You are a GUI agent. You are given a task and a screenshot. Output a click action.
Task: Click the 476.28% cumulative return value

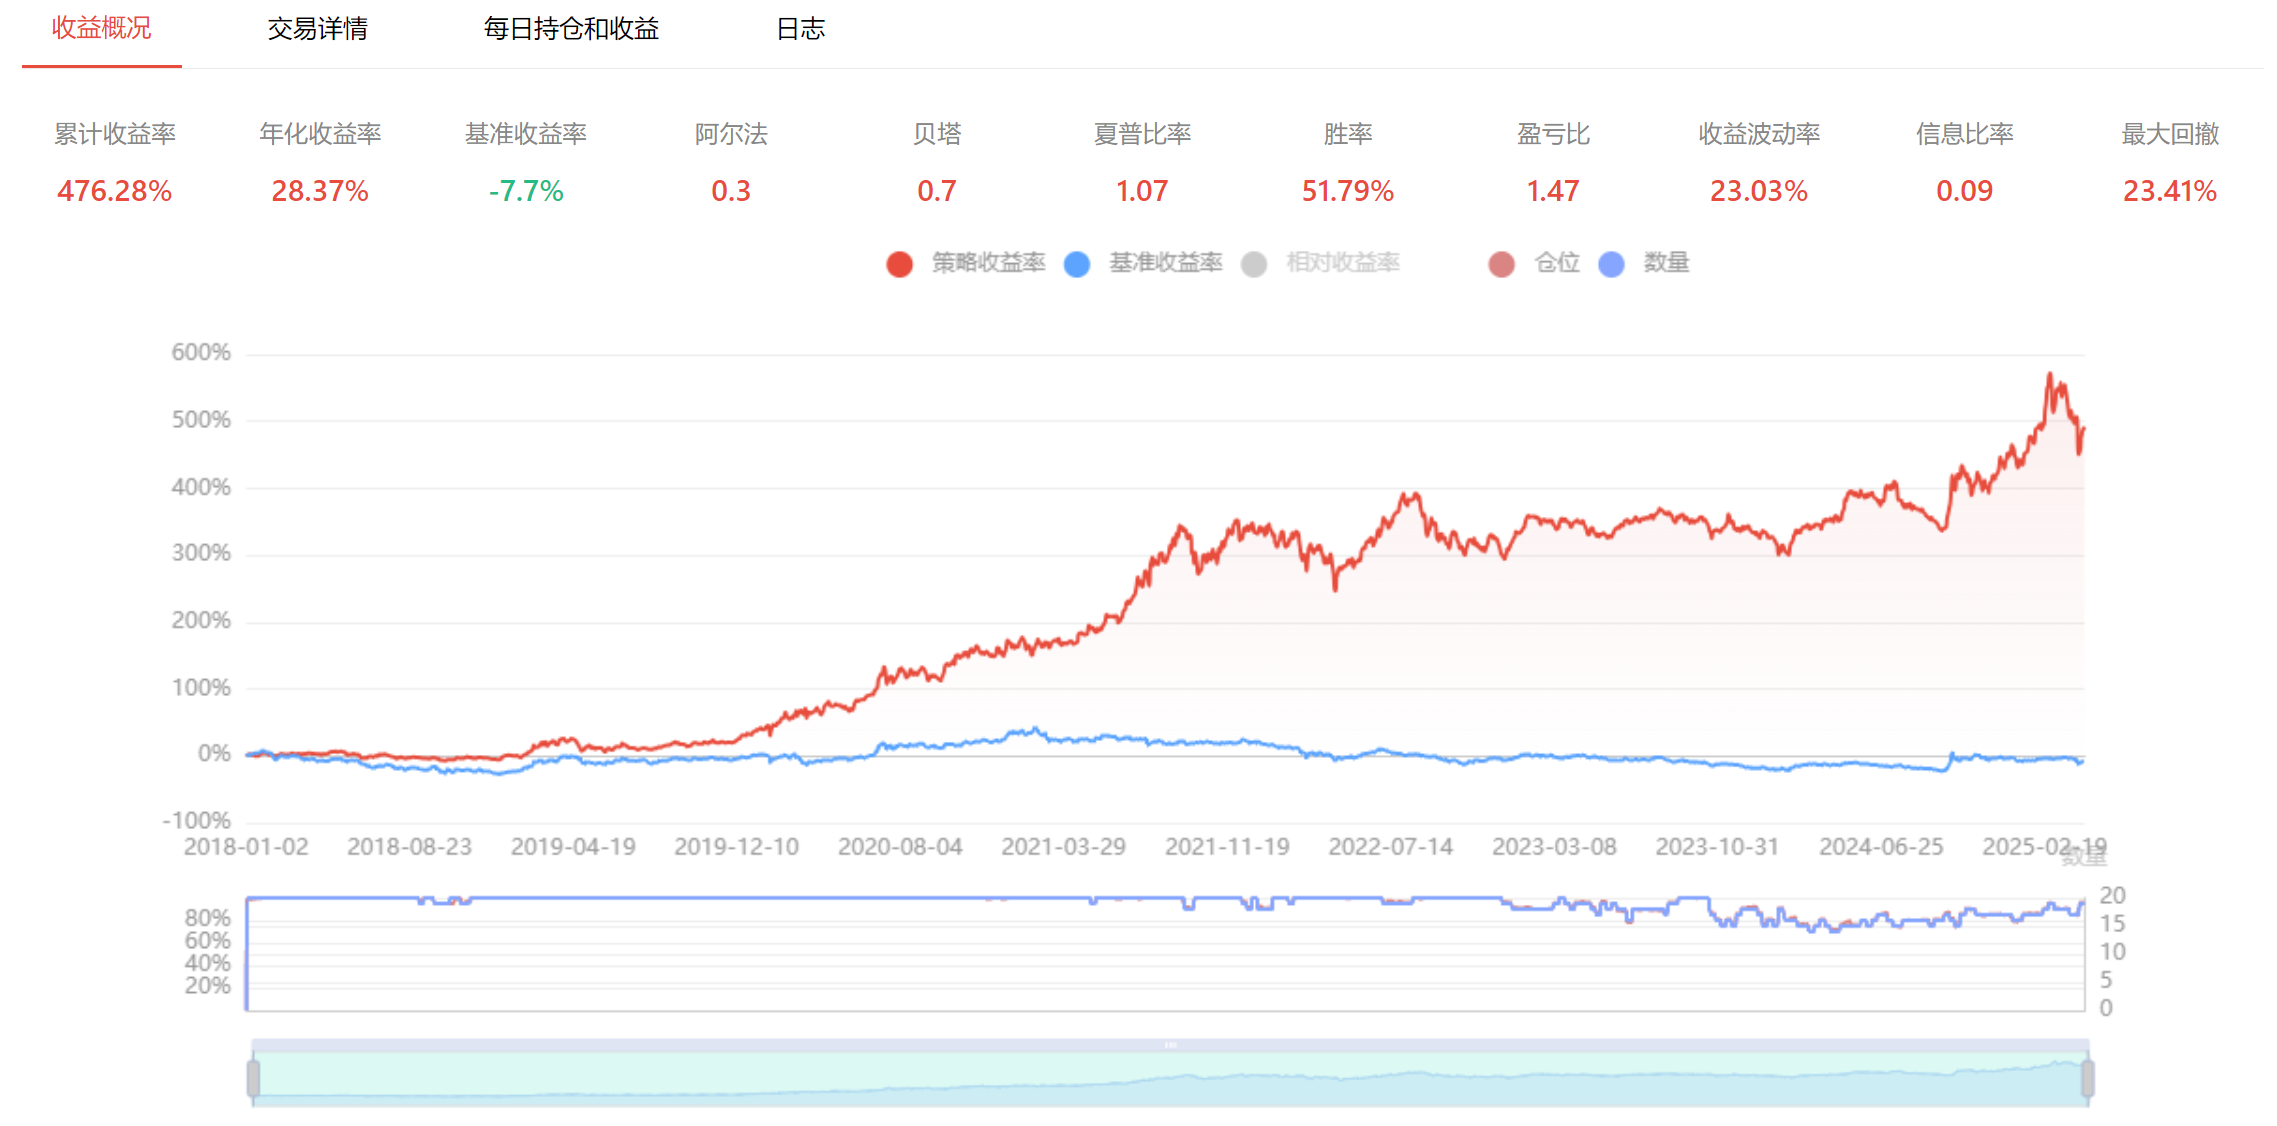[114, 191]
